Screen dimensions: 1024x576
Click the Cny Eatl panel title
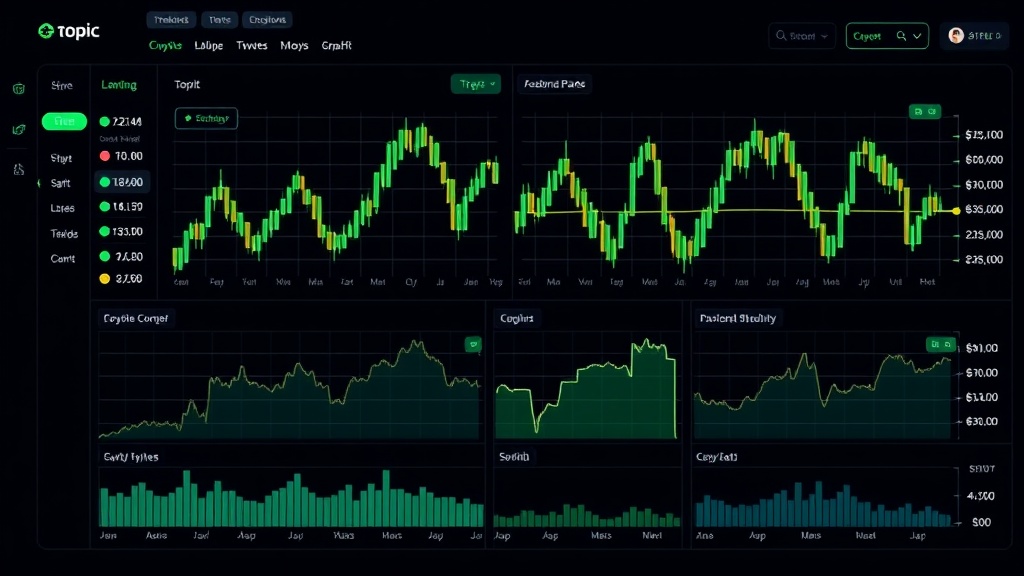(x=716, y=456)
